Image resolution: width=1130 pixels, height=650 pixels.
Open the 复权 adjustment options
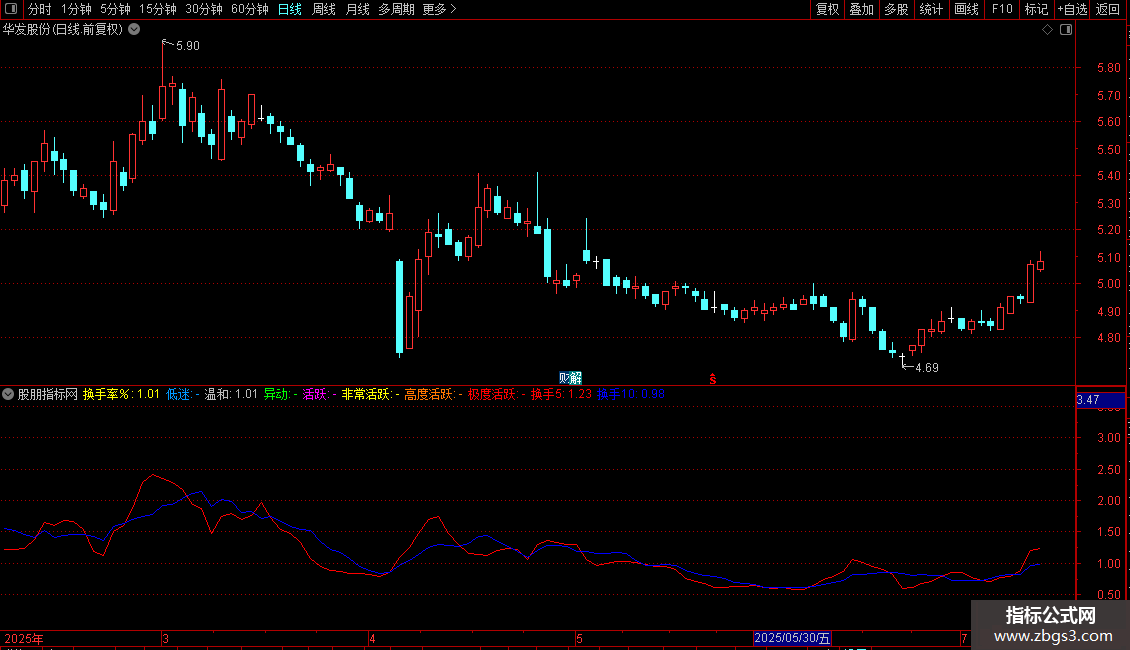coord(827,9)
